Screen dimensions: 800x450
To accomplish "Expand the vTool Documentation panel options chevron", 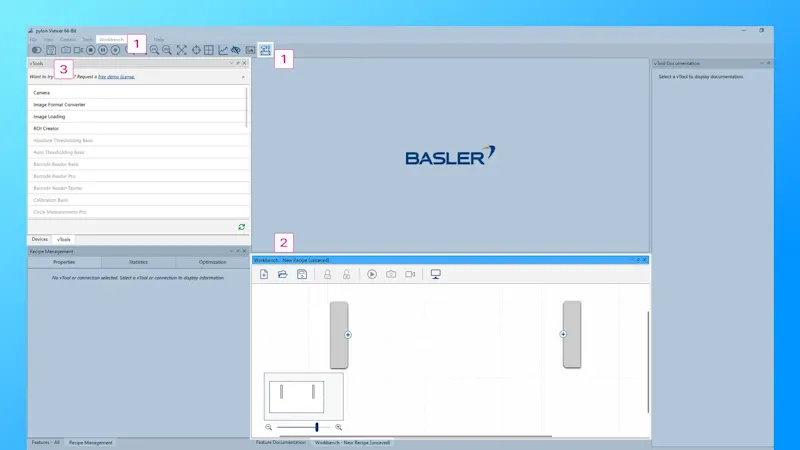I will [762, 63].
